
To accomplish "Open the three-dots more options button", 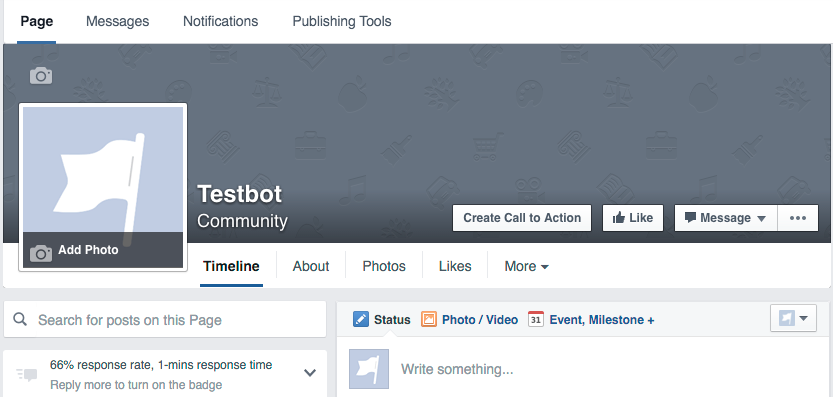I will (x=798, y=218).
